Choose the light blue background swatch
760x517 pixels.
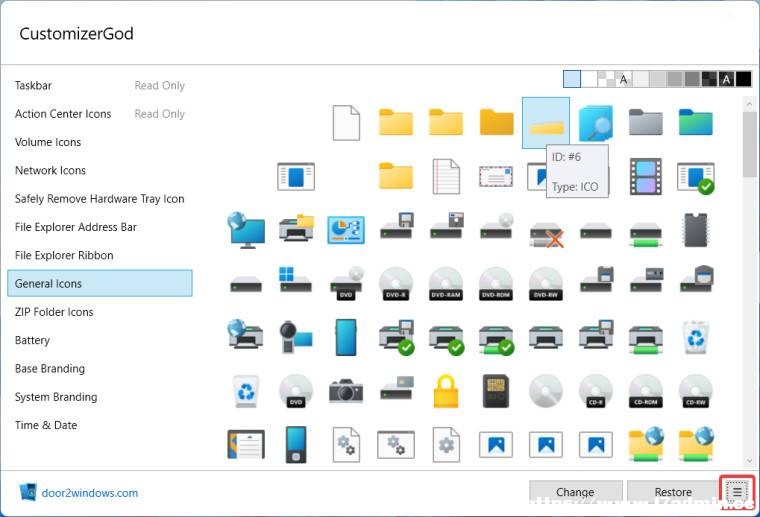[572, 79]
